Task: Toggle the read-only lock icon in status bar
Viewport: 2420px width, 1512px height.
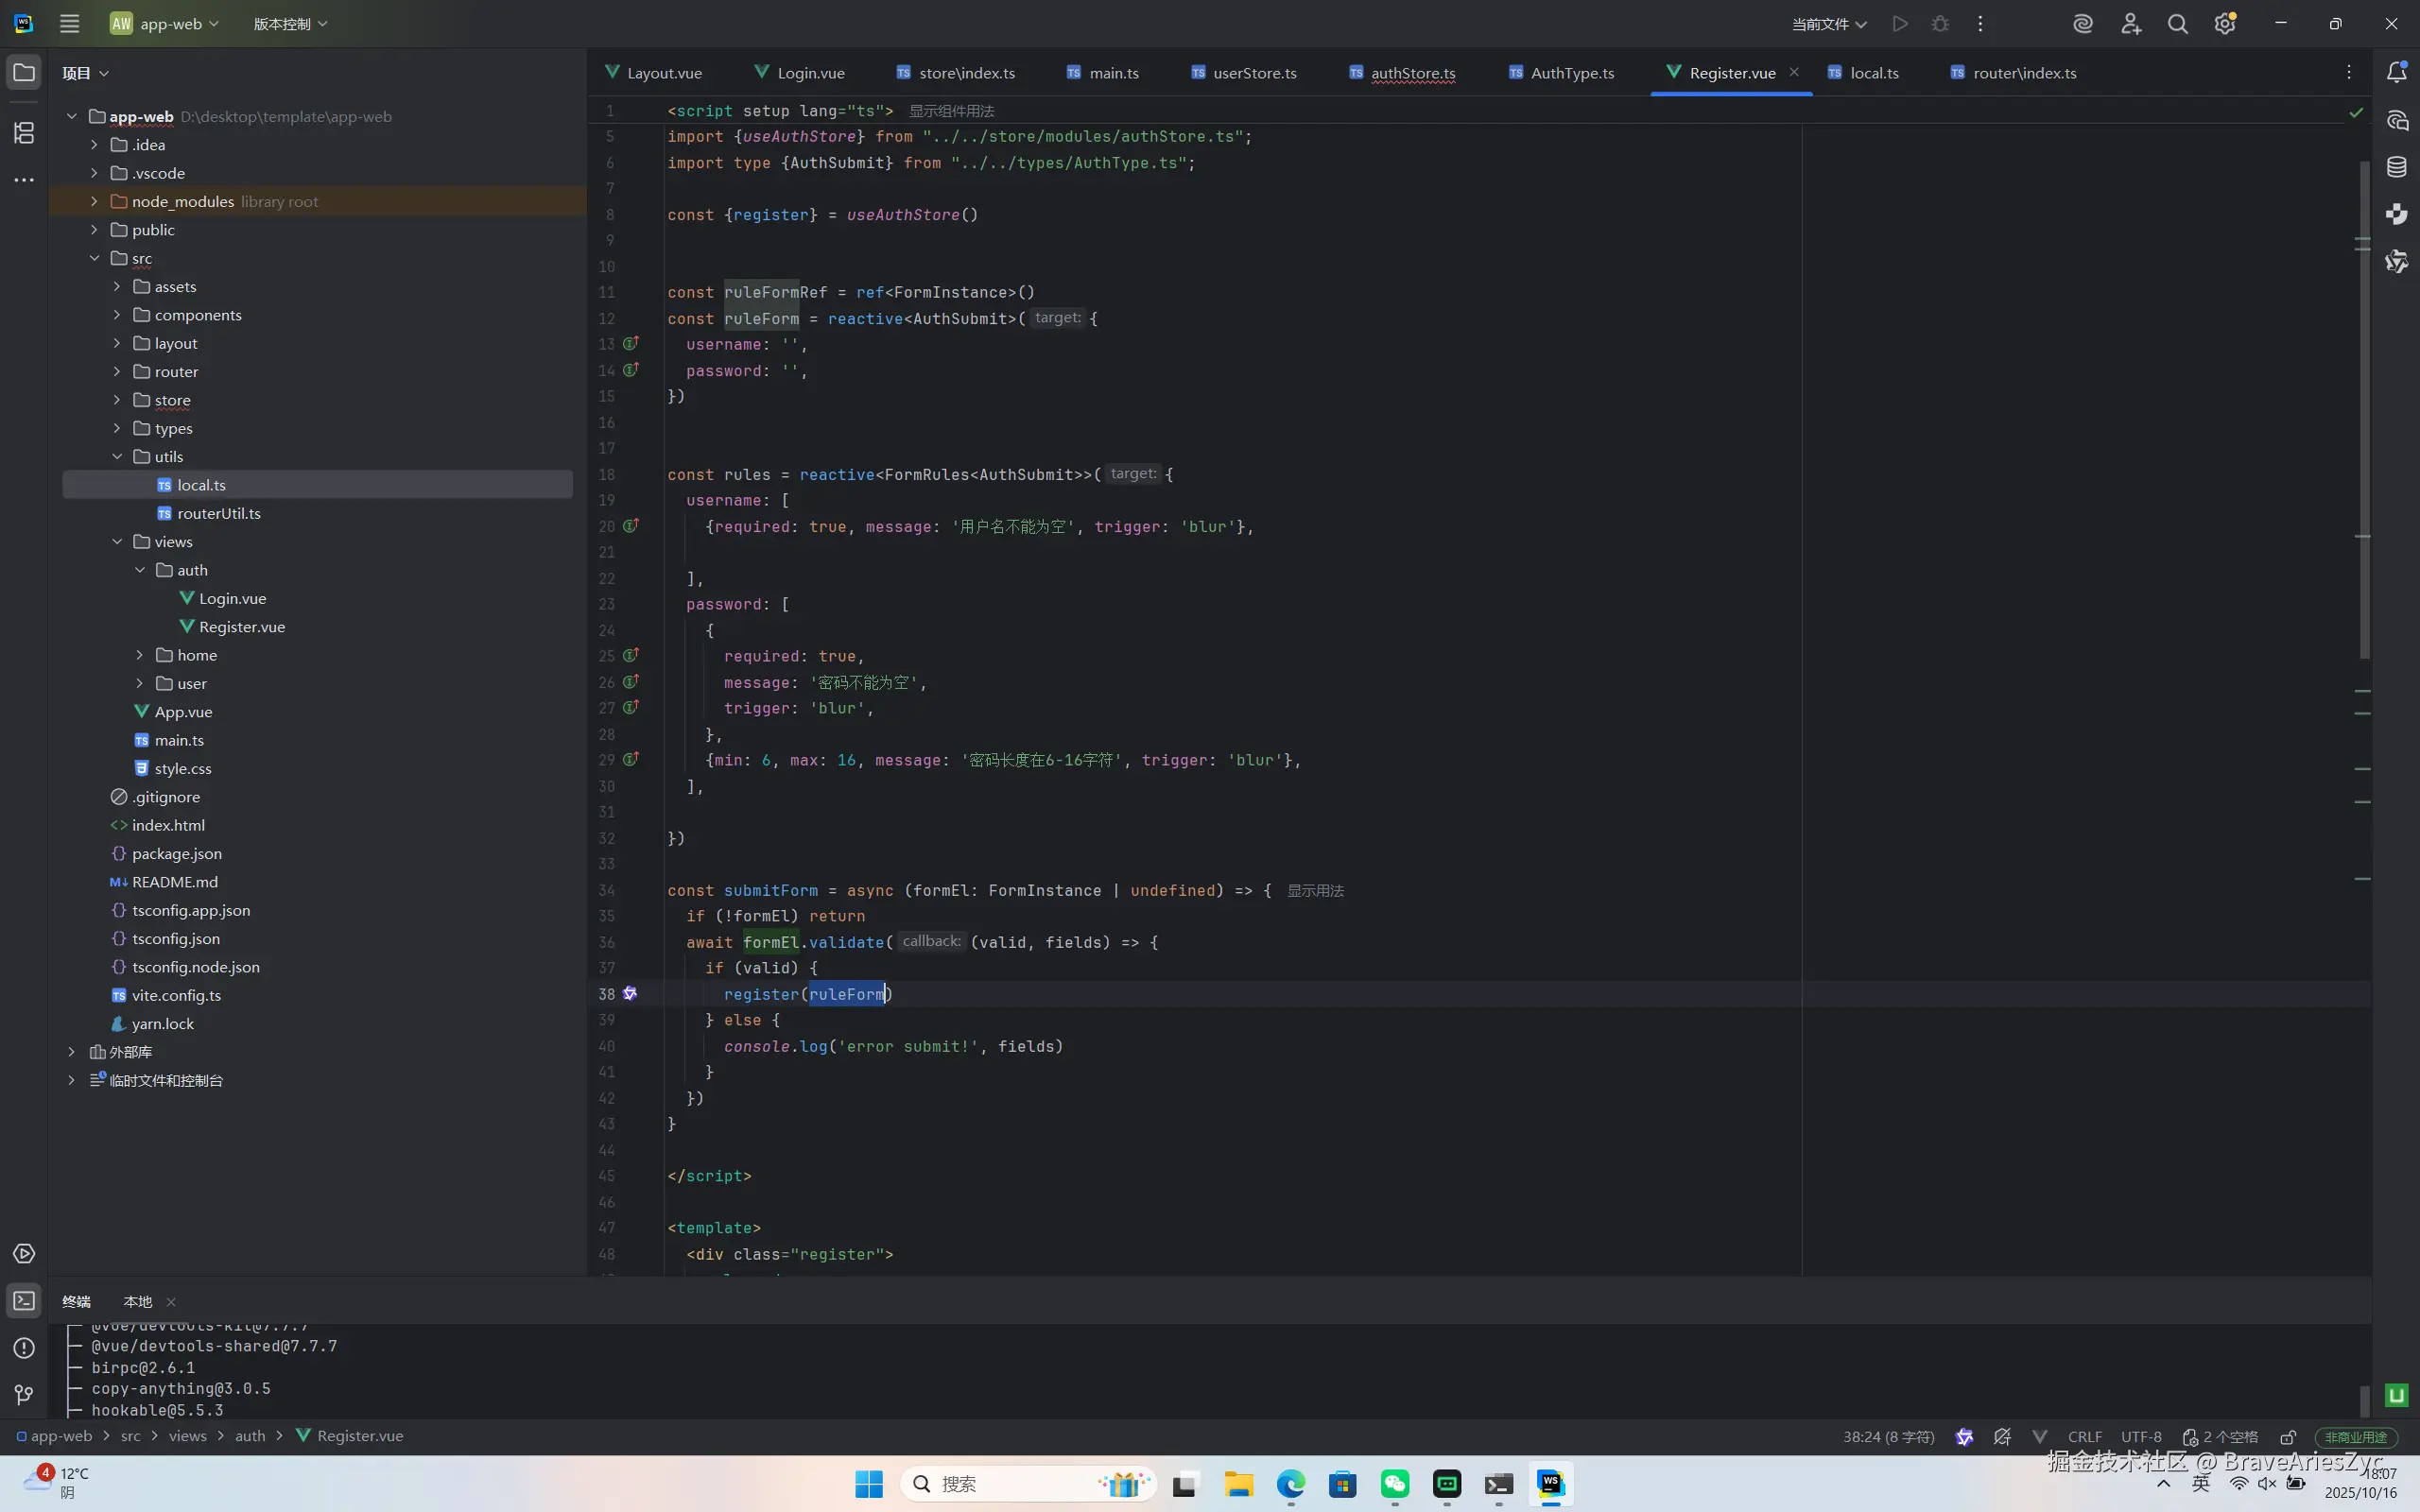Action: click(2288, 1437)
